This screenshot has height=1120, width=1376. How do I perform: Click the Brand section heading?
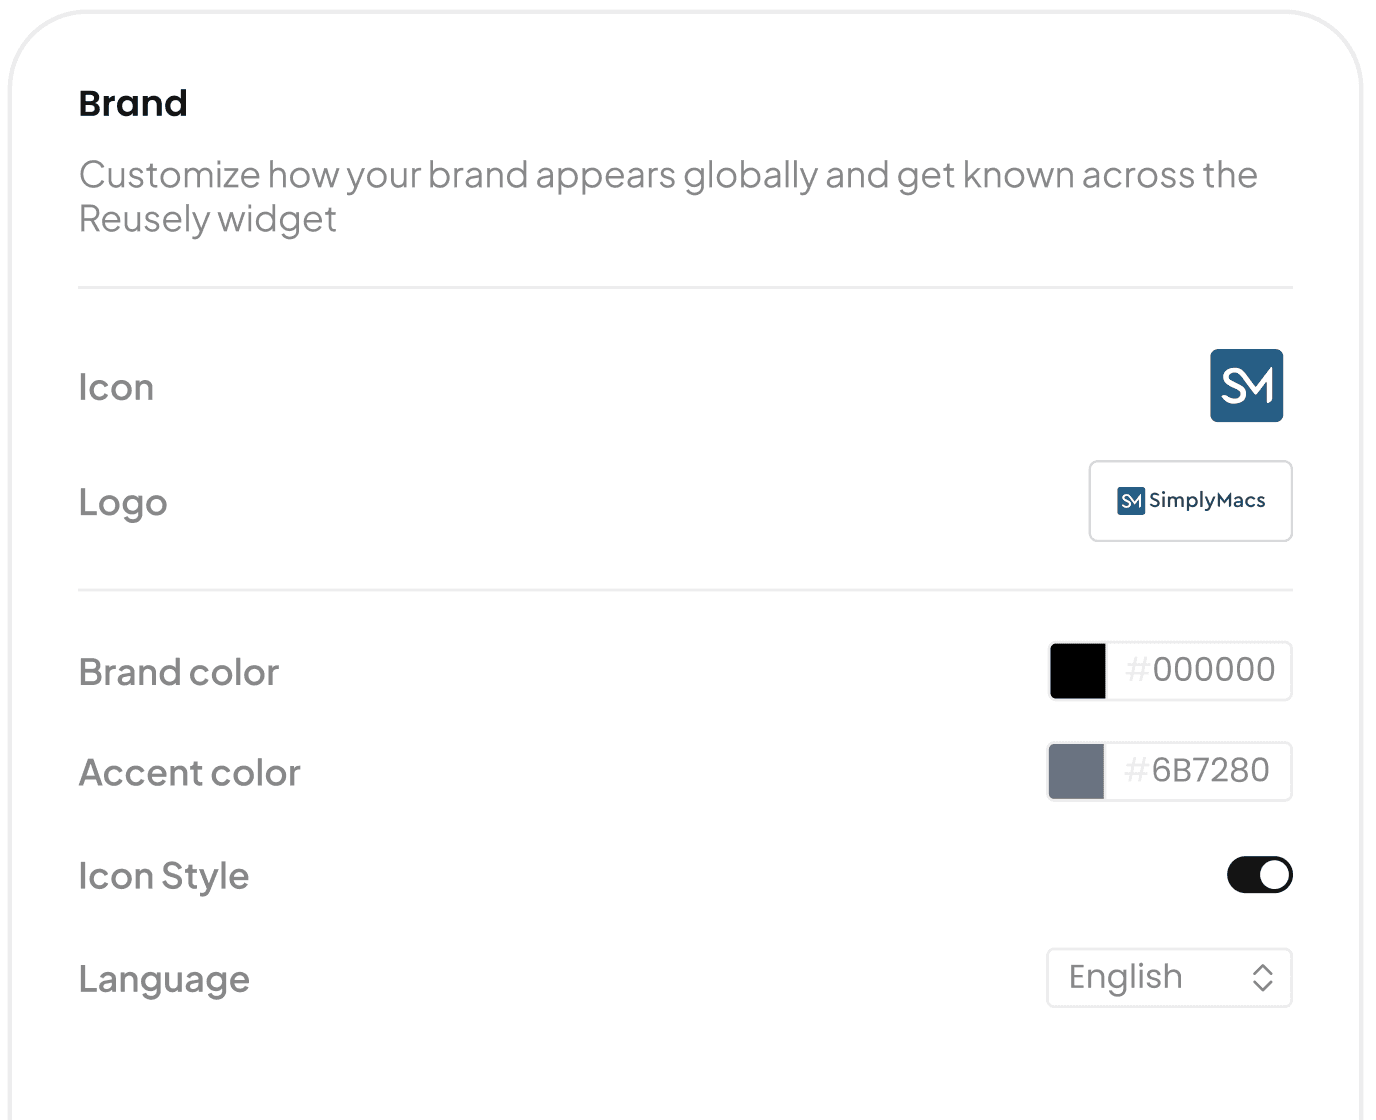pos(133,103)
